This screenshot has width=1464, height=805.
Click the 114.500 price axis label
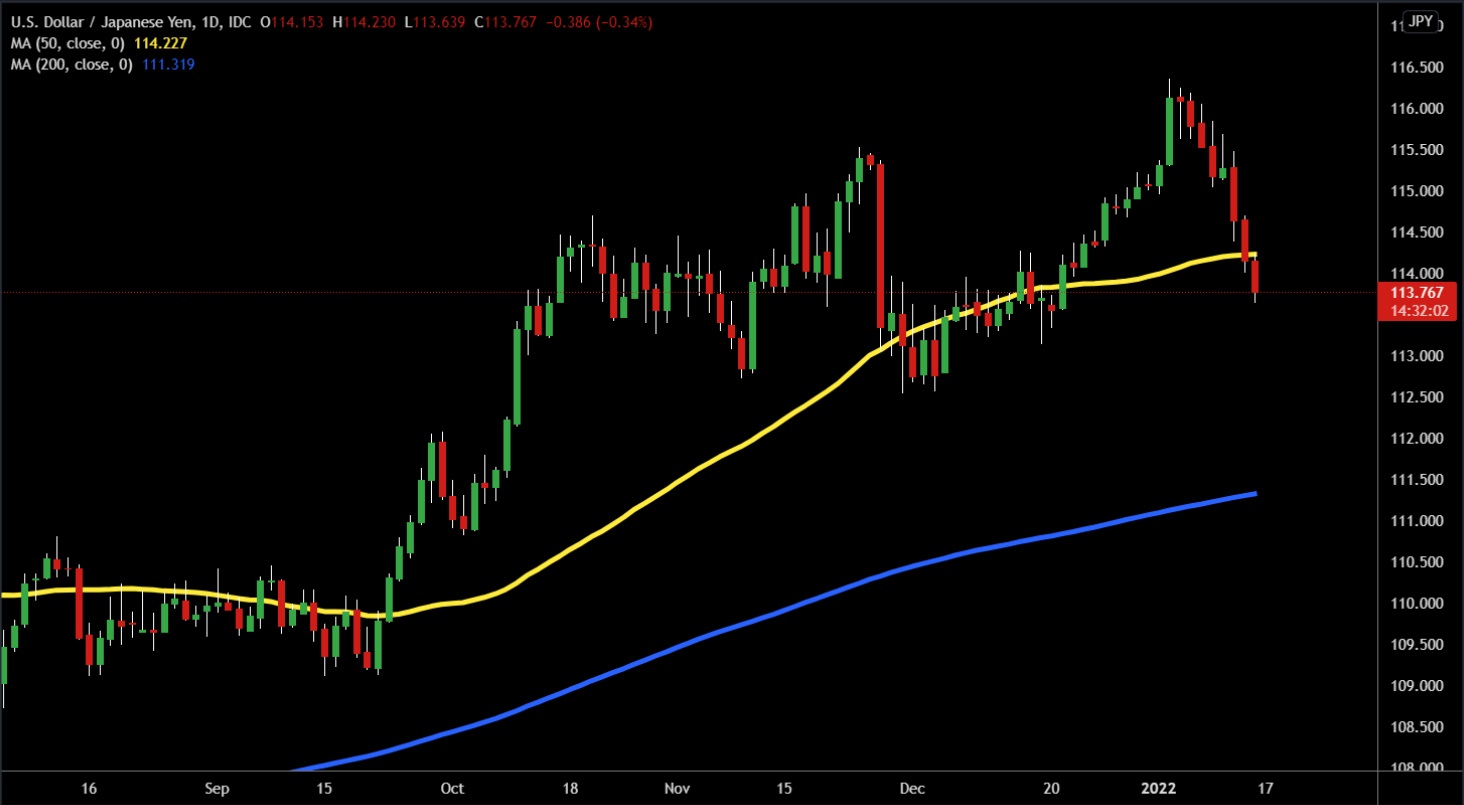(1415, 232)
